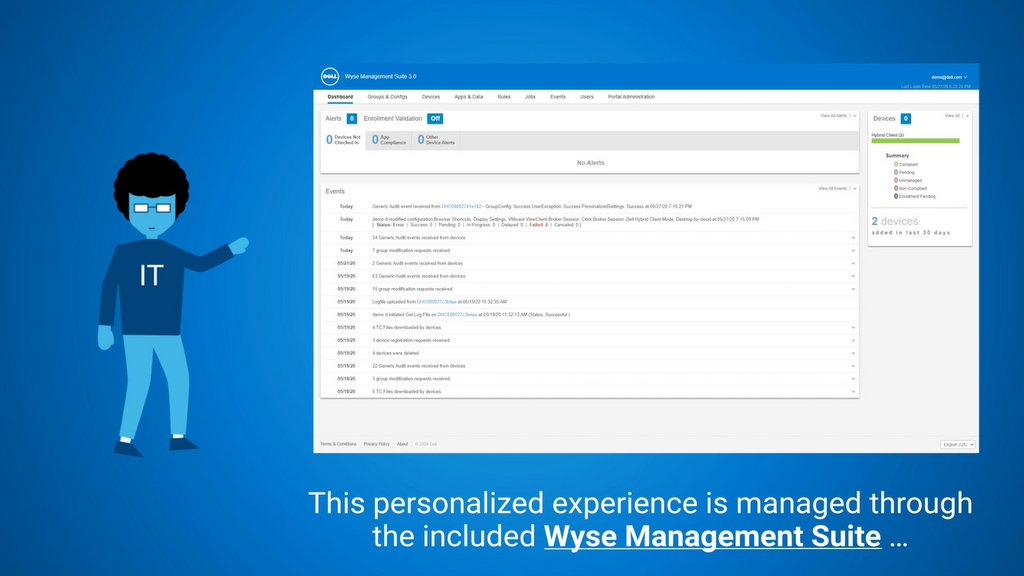Screen dimensions: 1024x576
Task: Open the Apps & Data tab
Action: pos(469,97)
